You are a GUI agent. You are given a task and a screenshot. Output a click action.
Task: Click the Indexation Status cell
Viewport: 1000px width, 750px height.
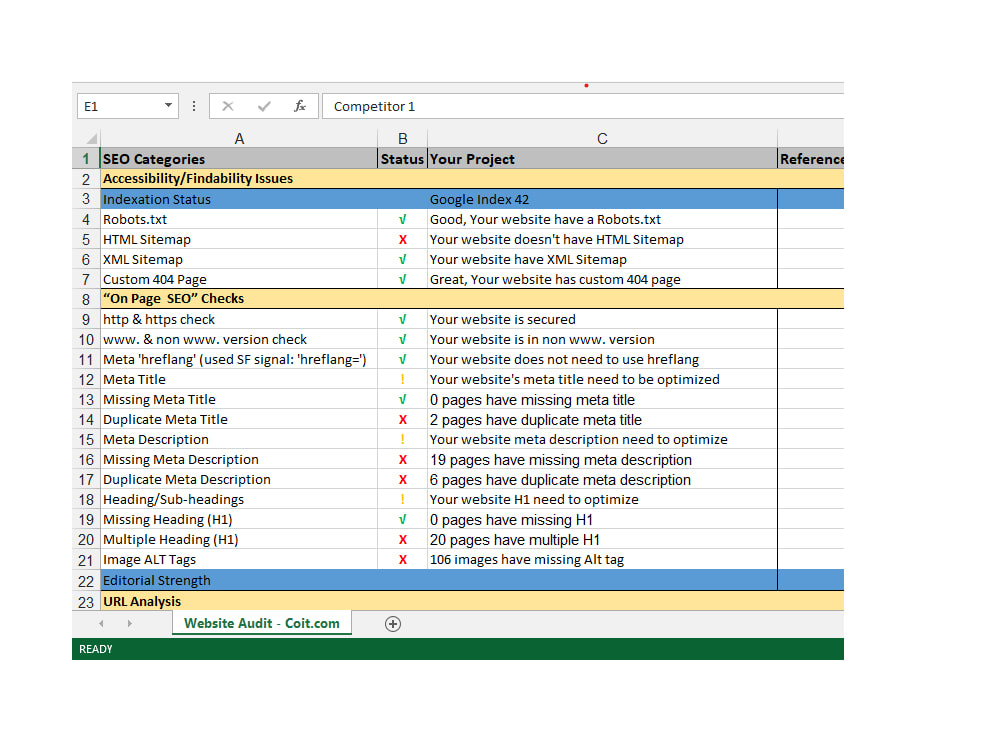point(239,199)
